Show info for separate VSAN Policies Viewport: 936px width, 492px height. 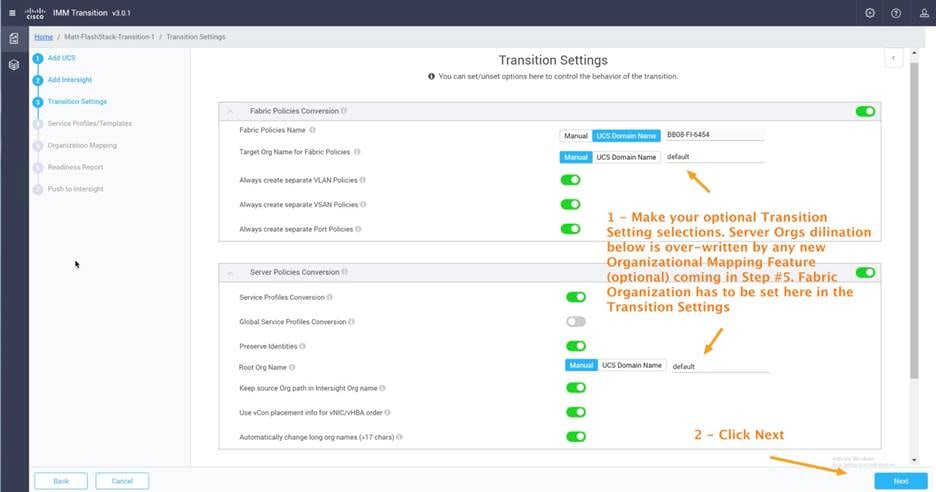coord(363,204)
